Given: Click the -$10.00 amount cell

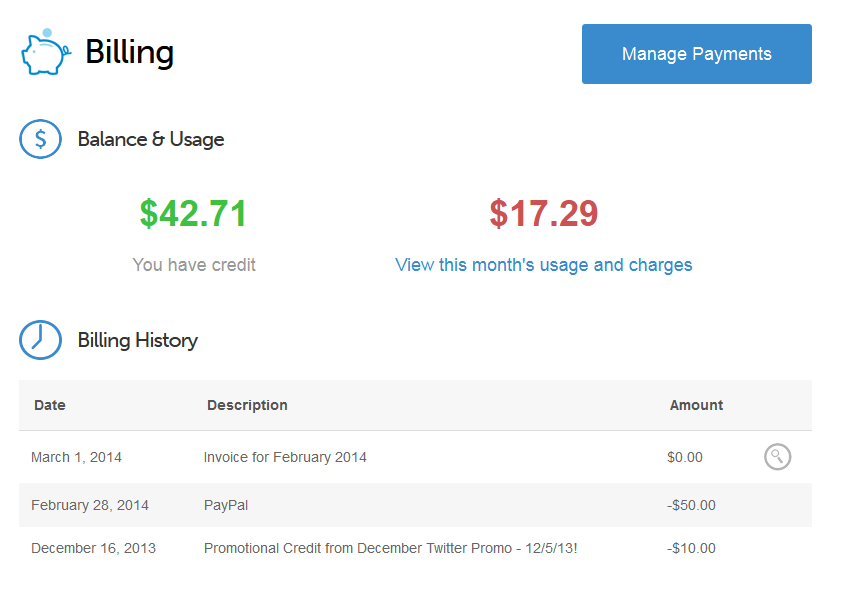Looking at the screenshot, I should (x=691, y=548).
